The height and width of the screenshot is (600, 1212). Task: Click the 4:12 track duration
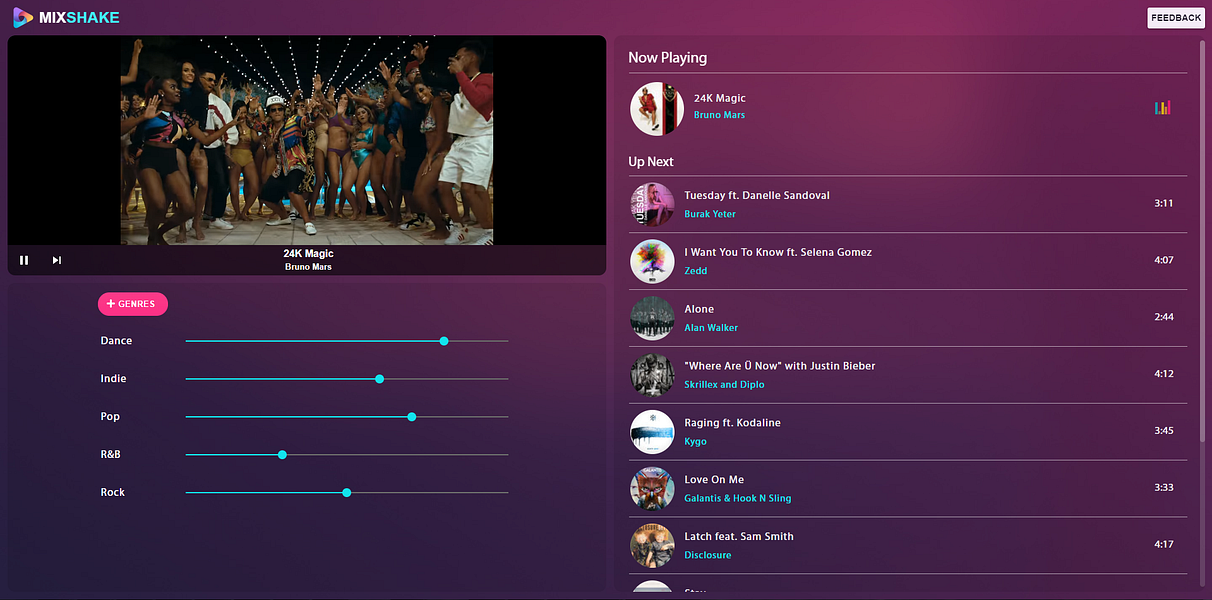tap(1163, 374)
